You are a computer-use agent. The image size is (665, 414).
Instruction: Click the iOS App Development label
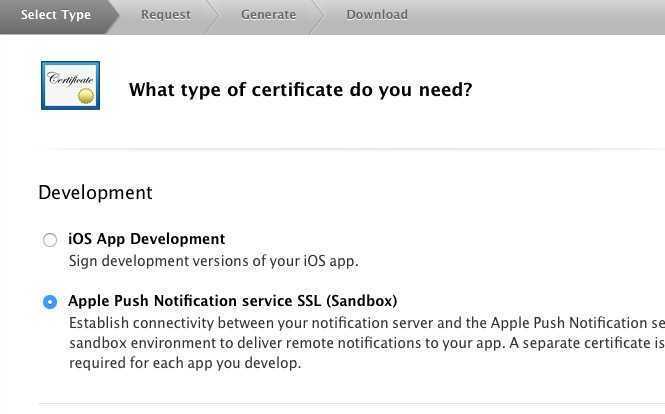click(146, 239)
